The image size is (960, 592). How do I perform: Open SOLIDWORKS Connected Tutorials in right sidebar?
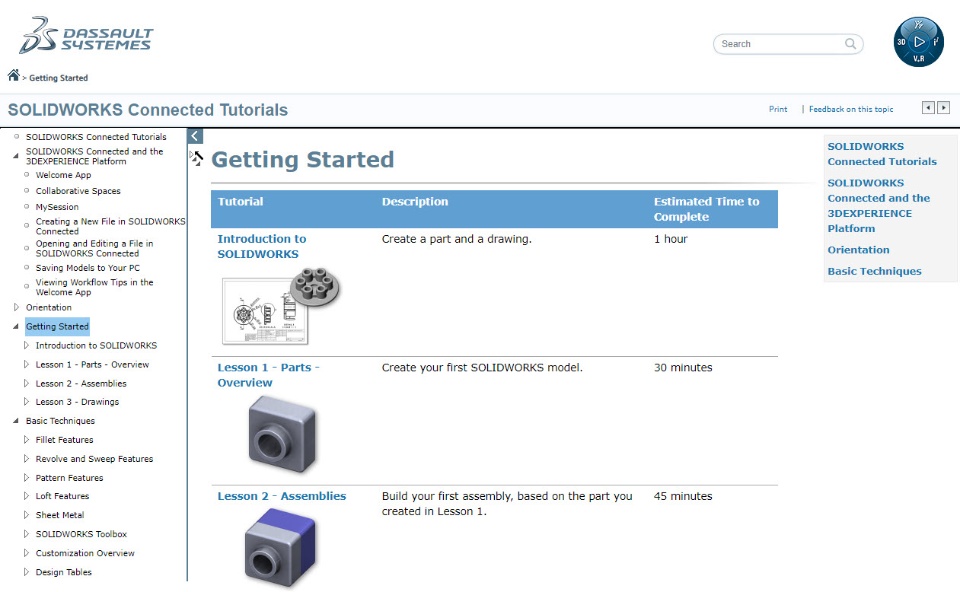[882, 154]
